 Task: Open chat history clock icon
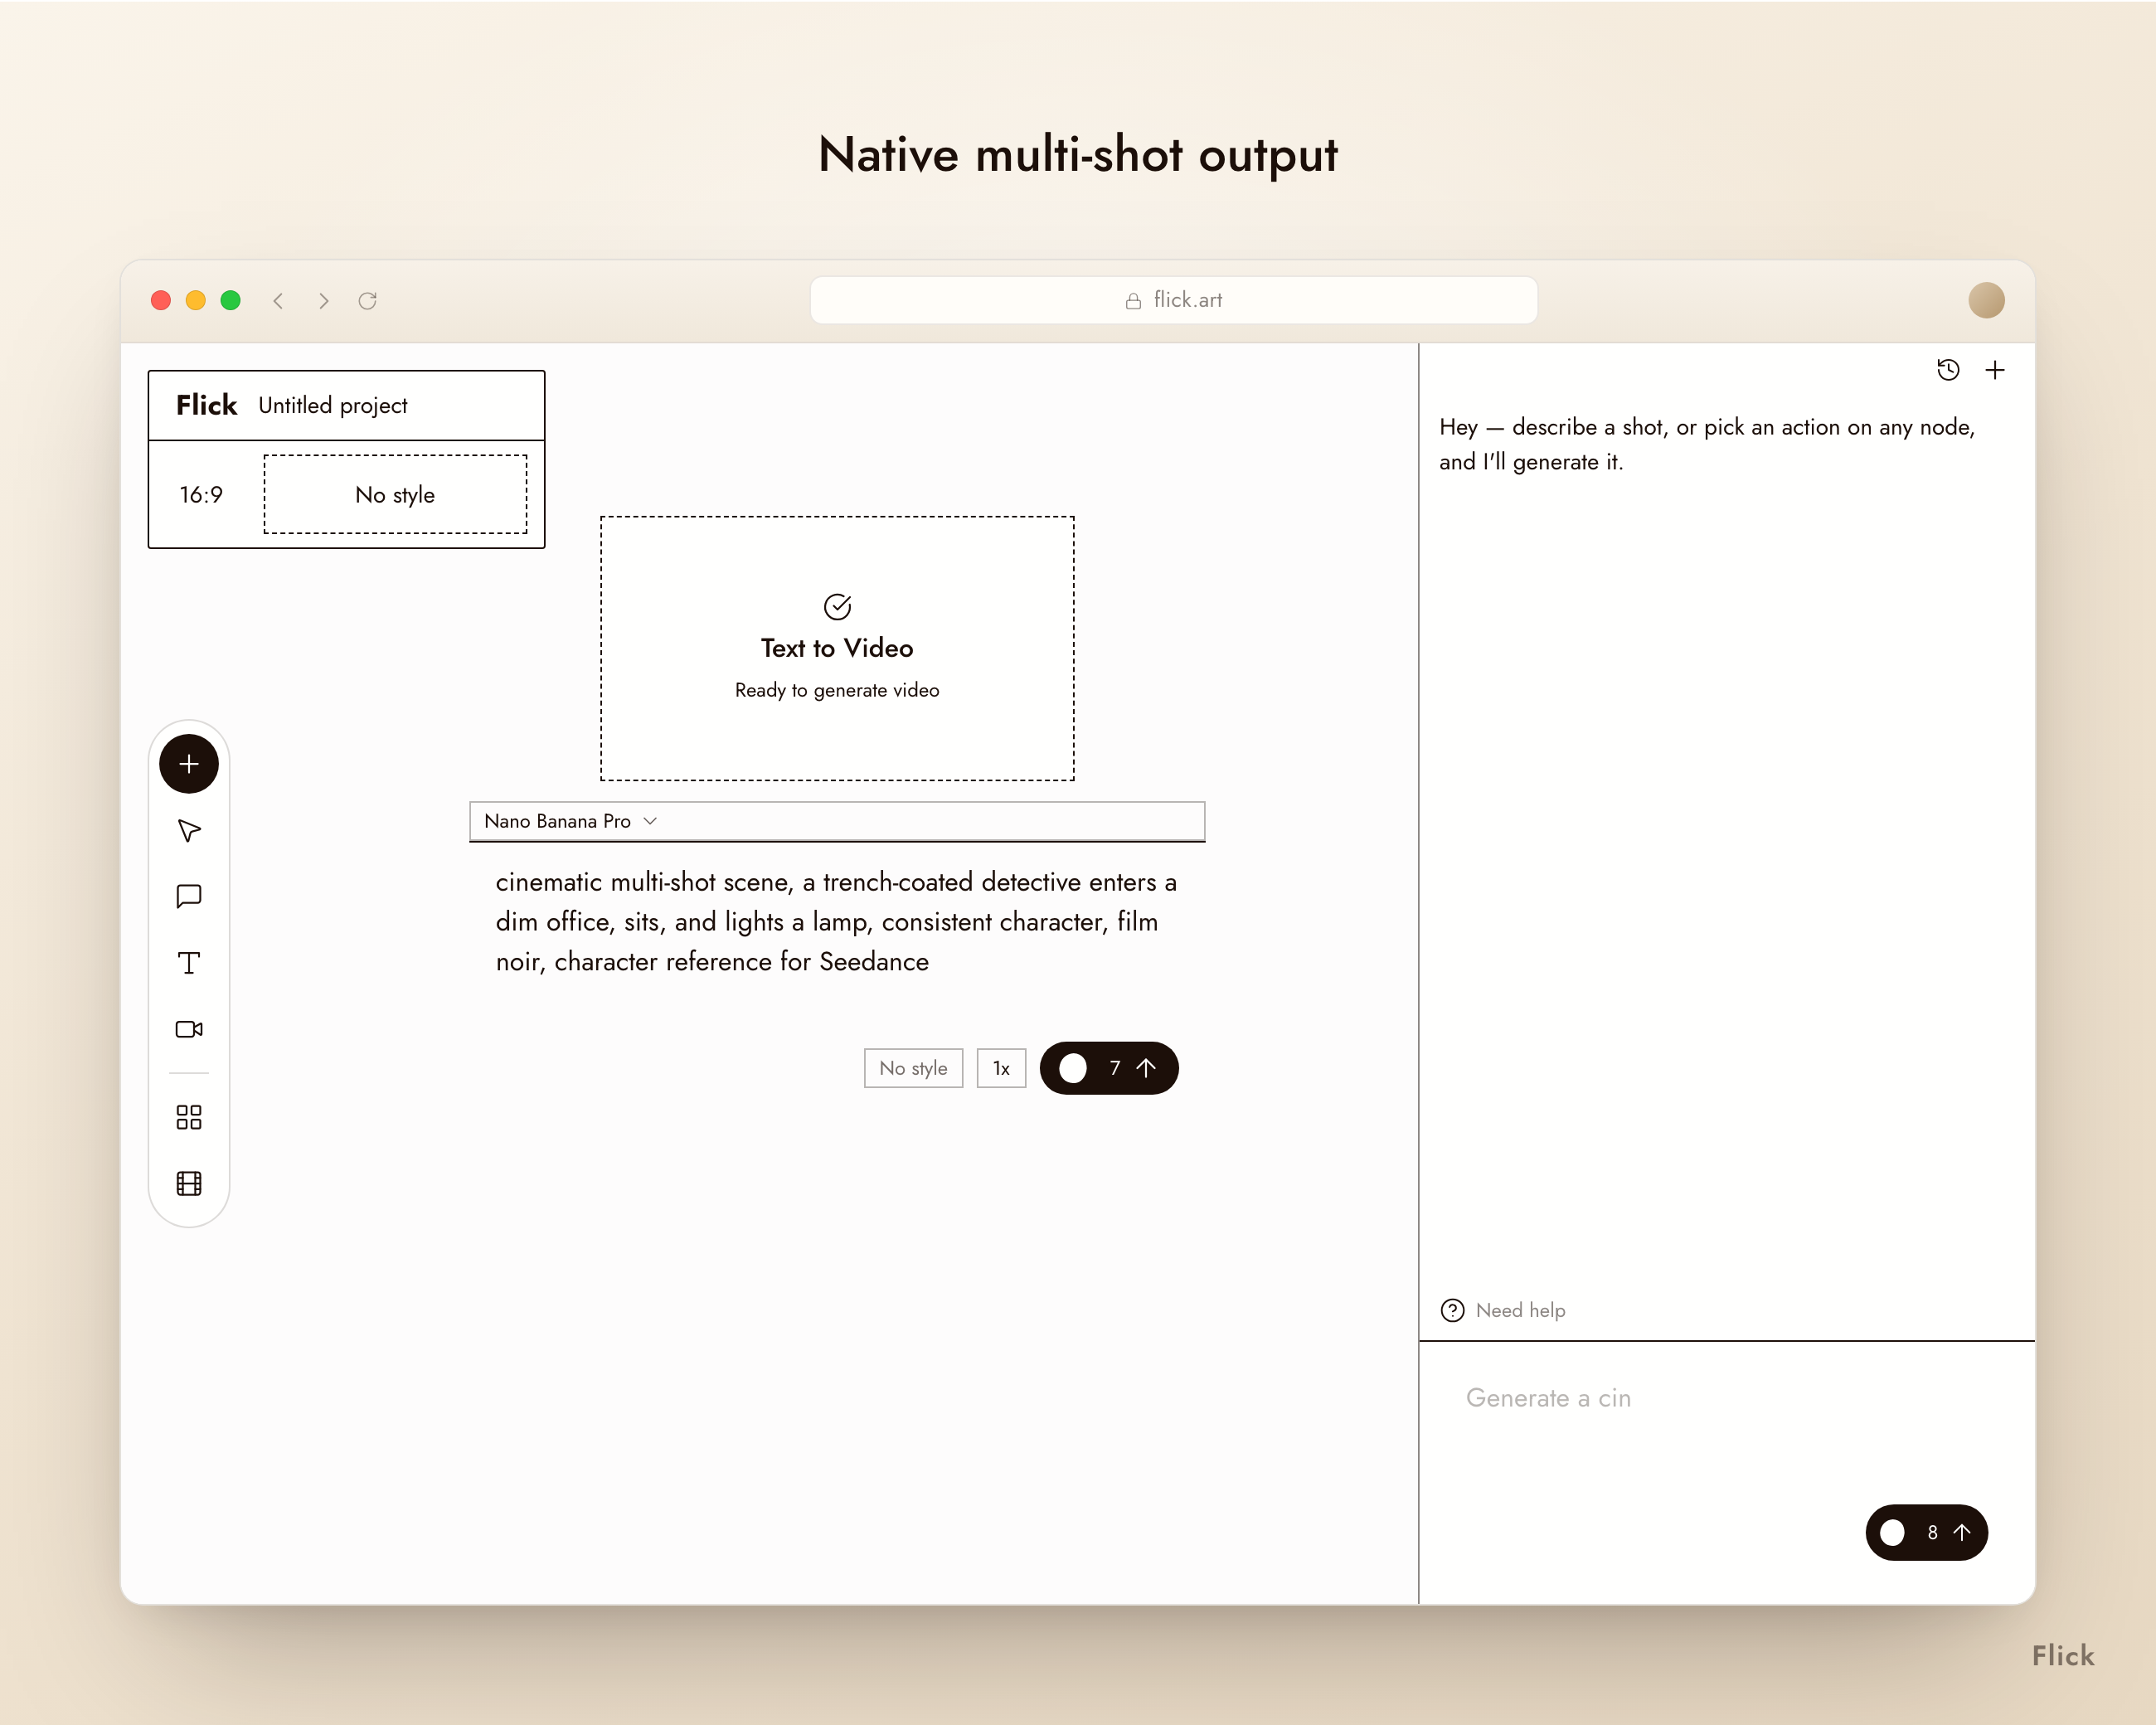click(1948, 370)
